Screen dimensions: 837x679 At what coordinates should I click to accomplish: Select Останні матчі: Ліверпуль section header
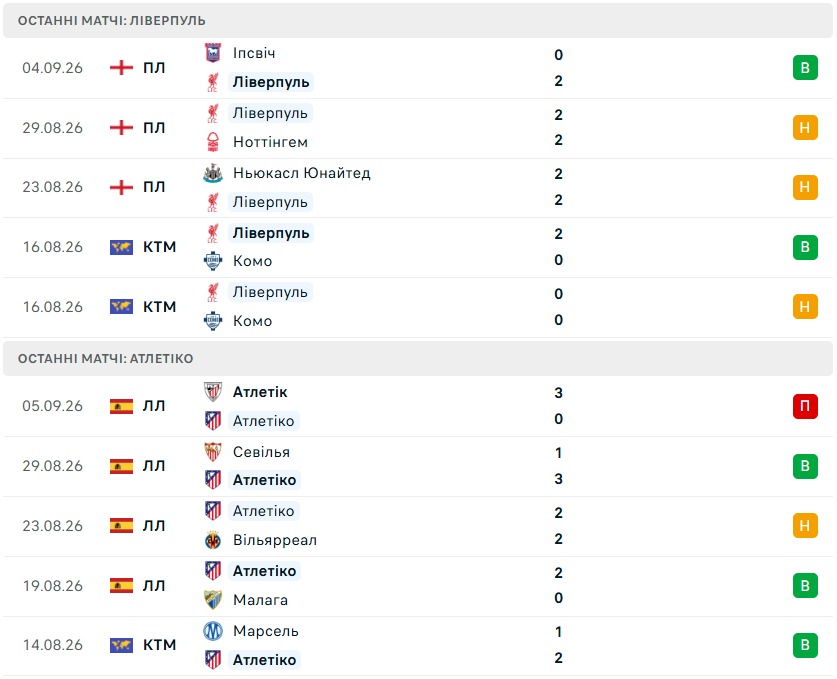[418, 21]
